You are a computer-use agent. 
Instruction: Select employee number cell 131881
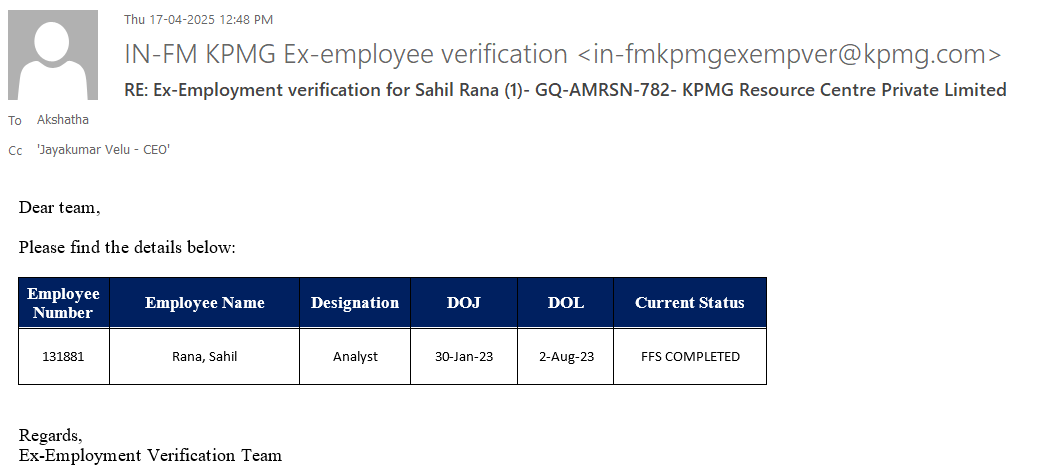pos(64,356)
